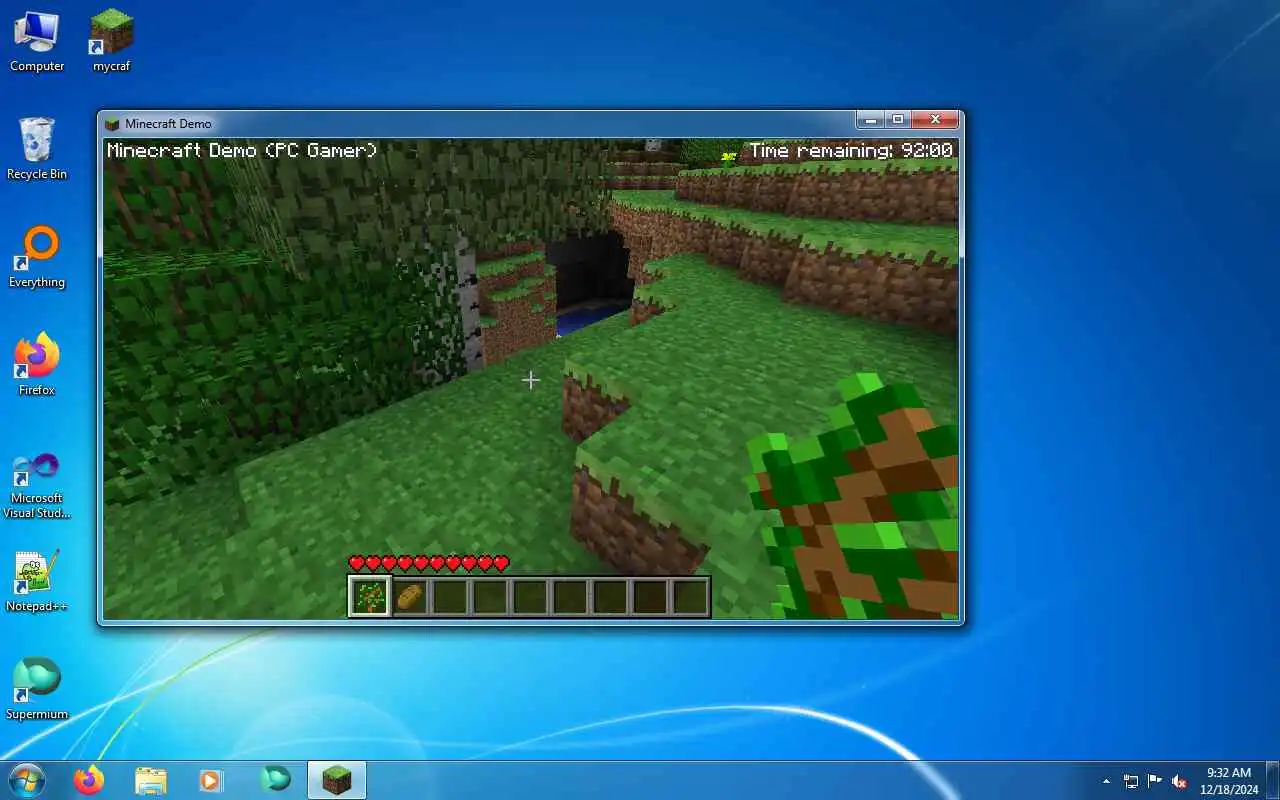
Task: Click the Show desktop button
Action: [1273, 780]
